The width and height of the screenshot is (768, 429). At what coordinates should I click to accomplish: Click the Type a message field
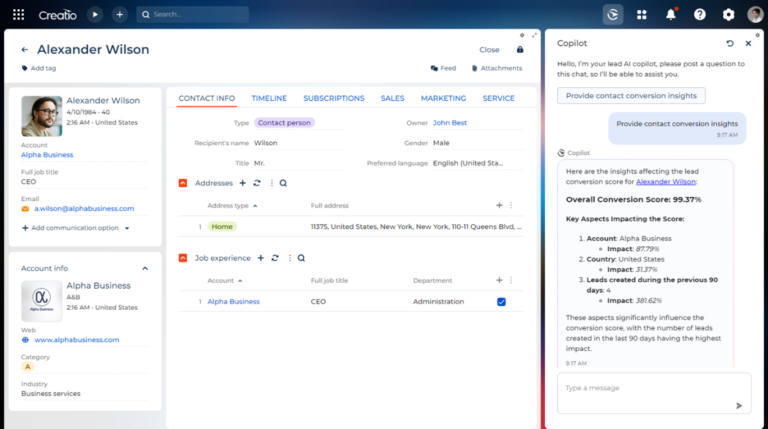645,388
